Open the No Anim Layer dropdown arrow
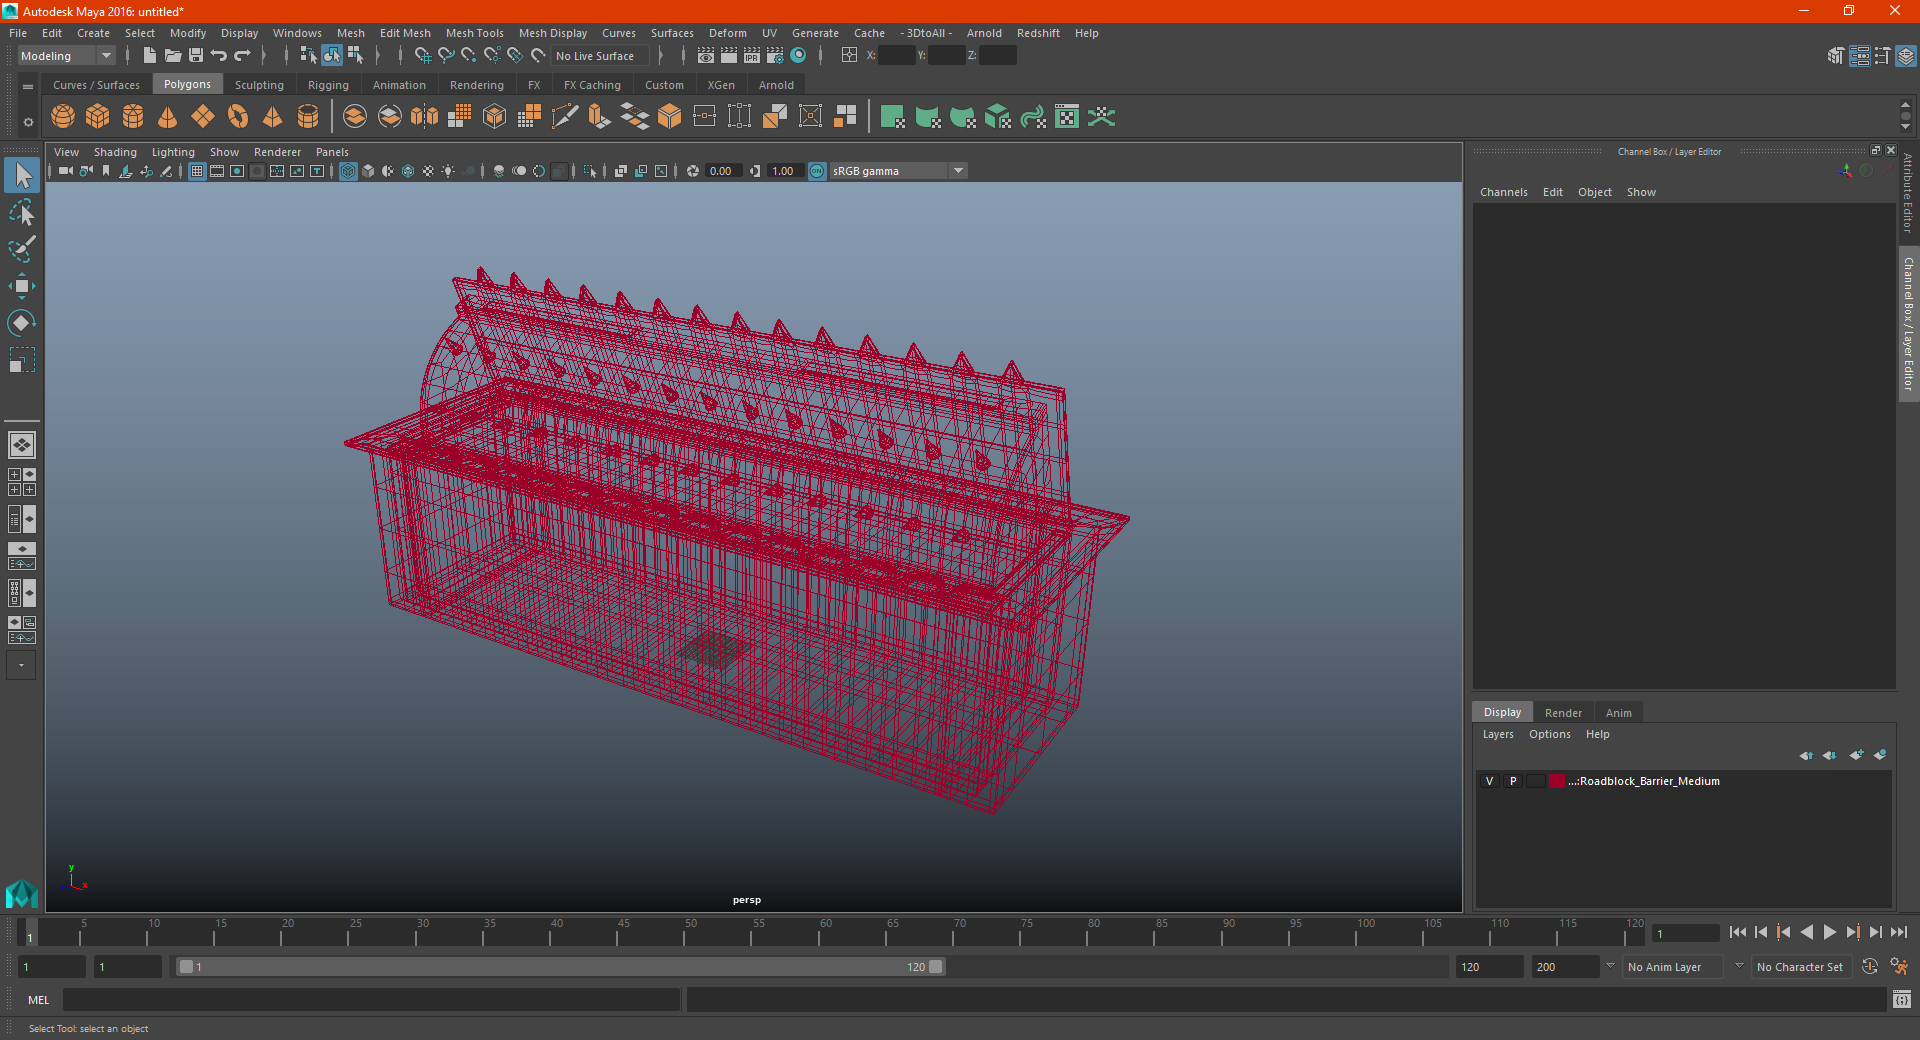 pos(1610,966)
